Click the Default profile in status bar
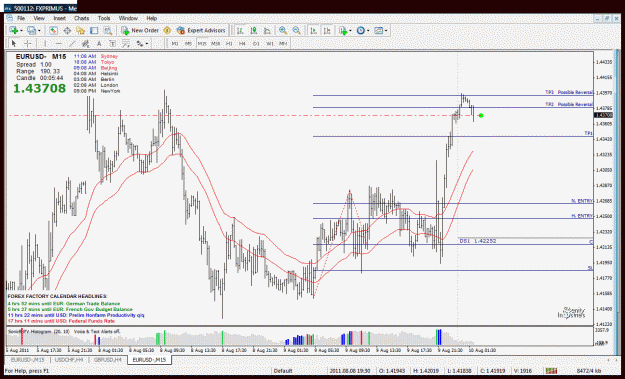 pyautogui.click(x=283, y=371)
